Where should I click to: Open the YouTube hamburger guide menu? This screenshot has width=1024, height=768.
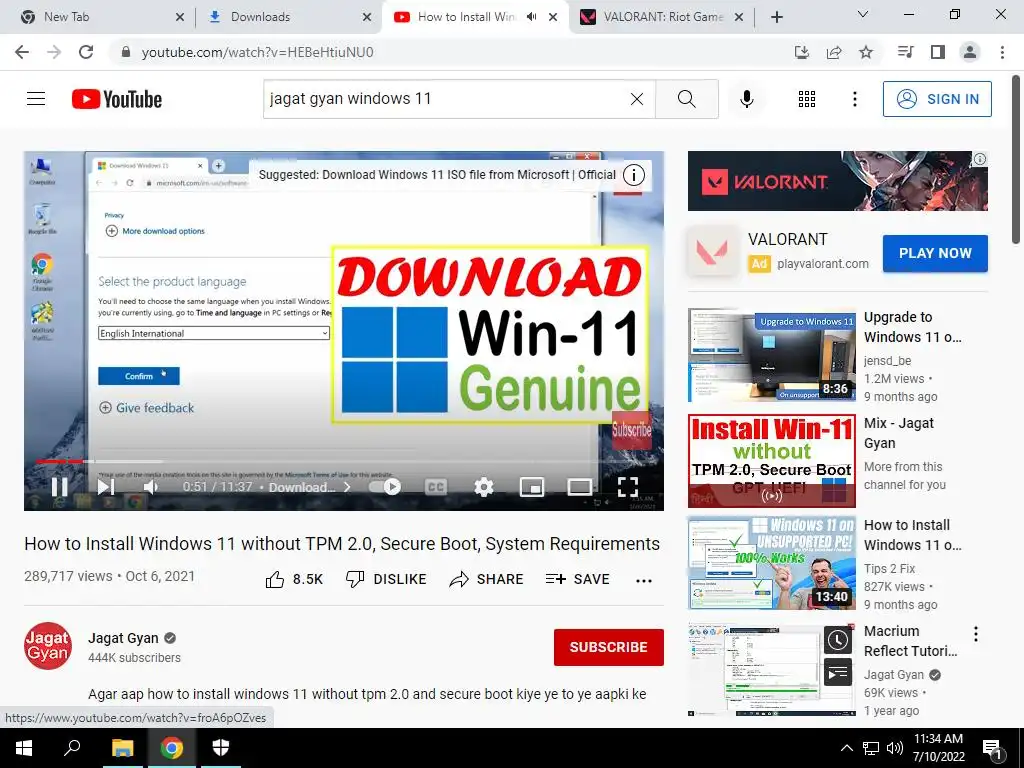(36, 99)
